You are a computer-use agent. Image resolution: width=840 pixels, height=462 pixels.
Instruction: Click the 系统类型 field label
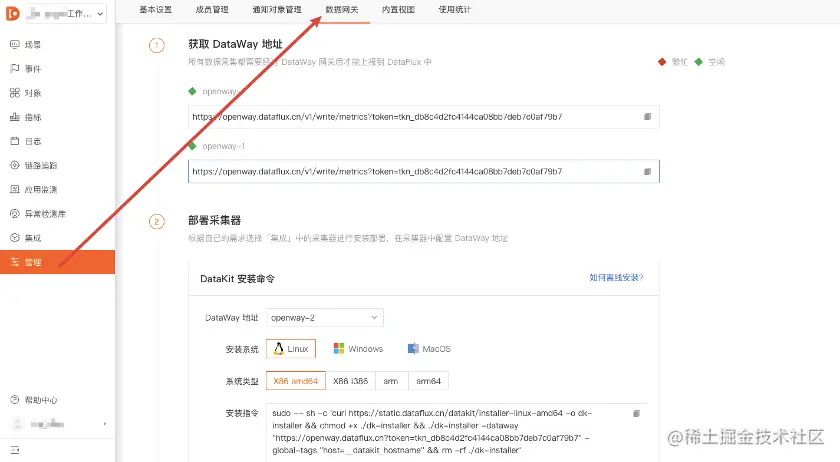(x=242, y=382)
